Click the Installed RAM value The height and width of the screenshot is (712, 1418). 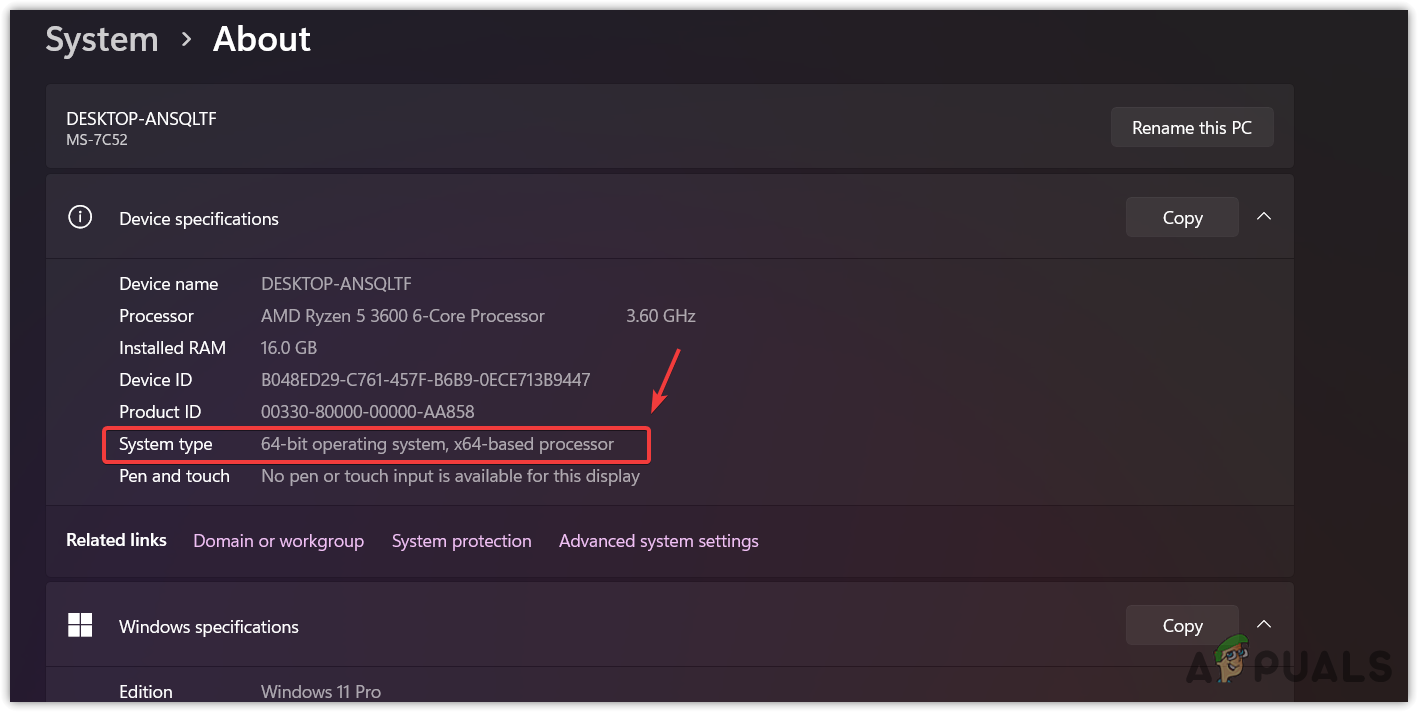tap(288, 348)
